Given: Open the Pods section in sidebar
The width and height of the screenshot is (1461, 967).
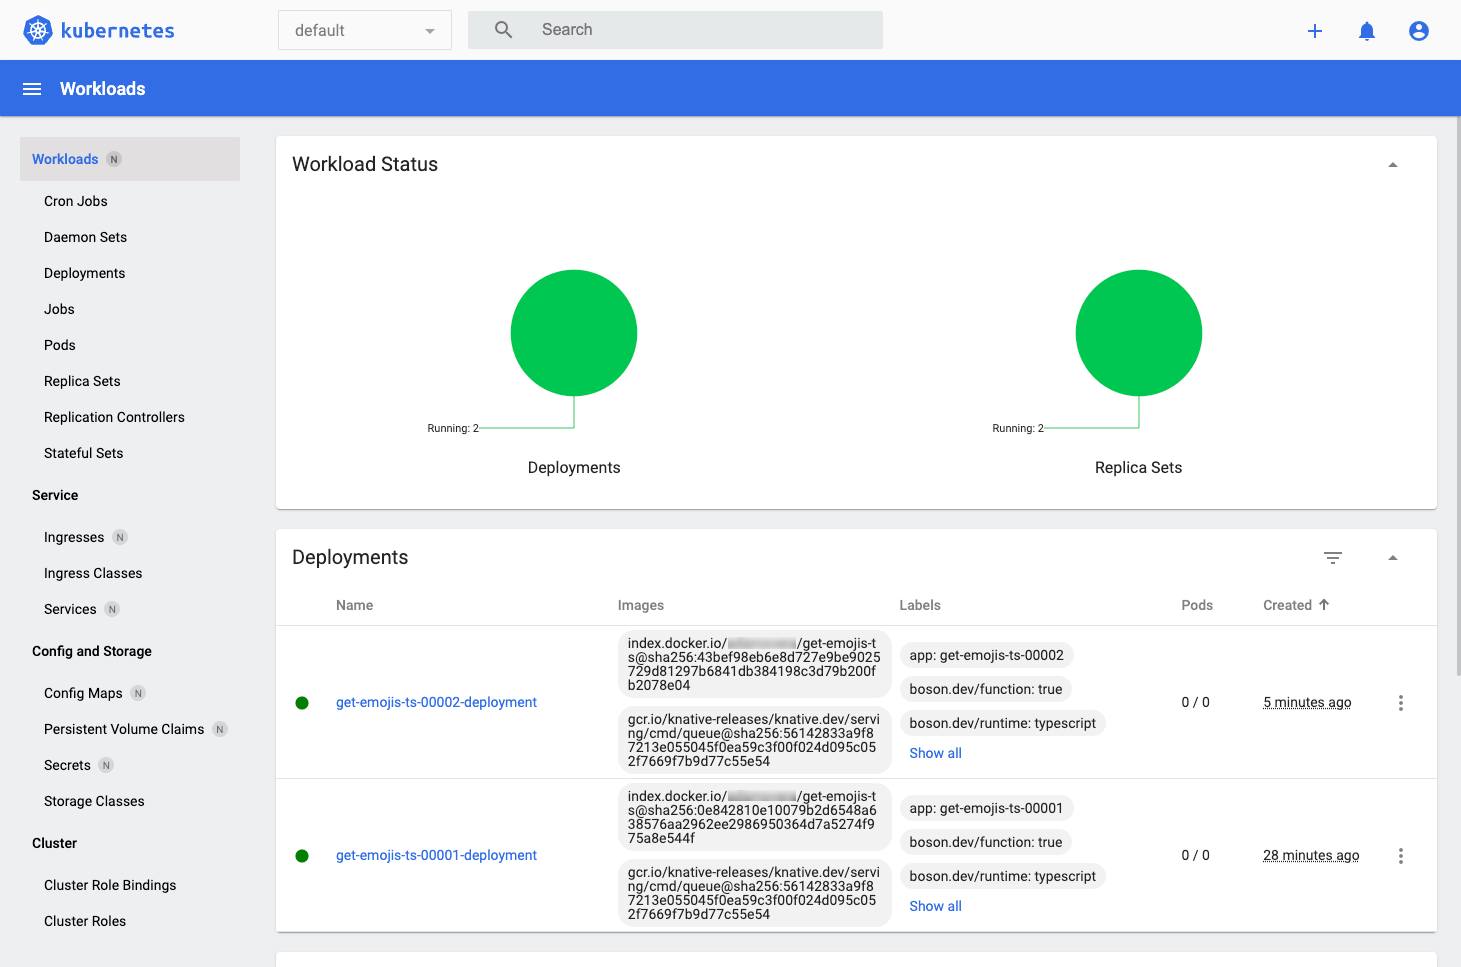Looking at the screenshot, I should pyautogui.click(x=59, y=344).
